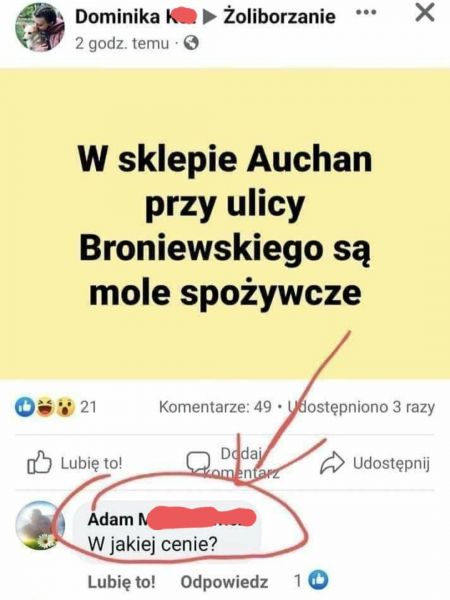
Task: Click the wow reaction emoji icon
Action: coord(65,407)
